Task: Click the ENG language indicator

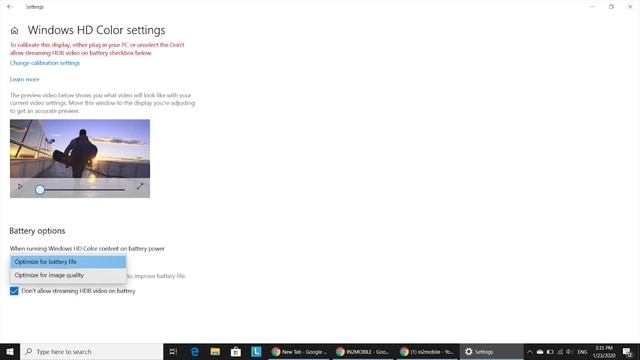Action: [582, 351]
